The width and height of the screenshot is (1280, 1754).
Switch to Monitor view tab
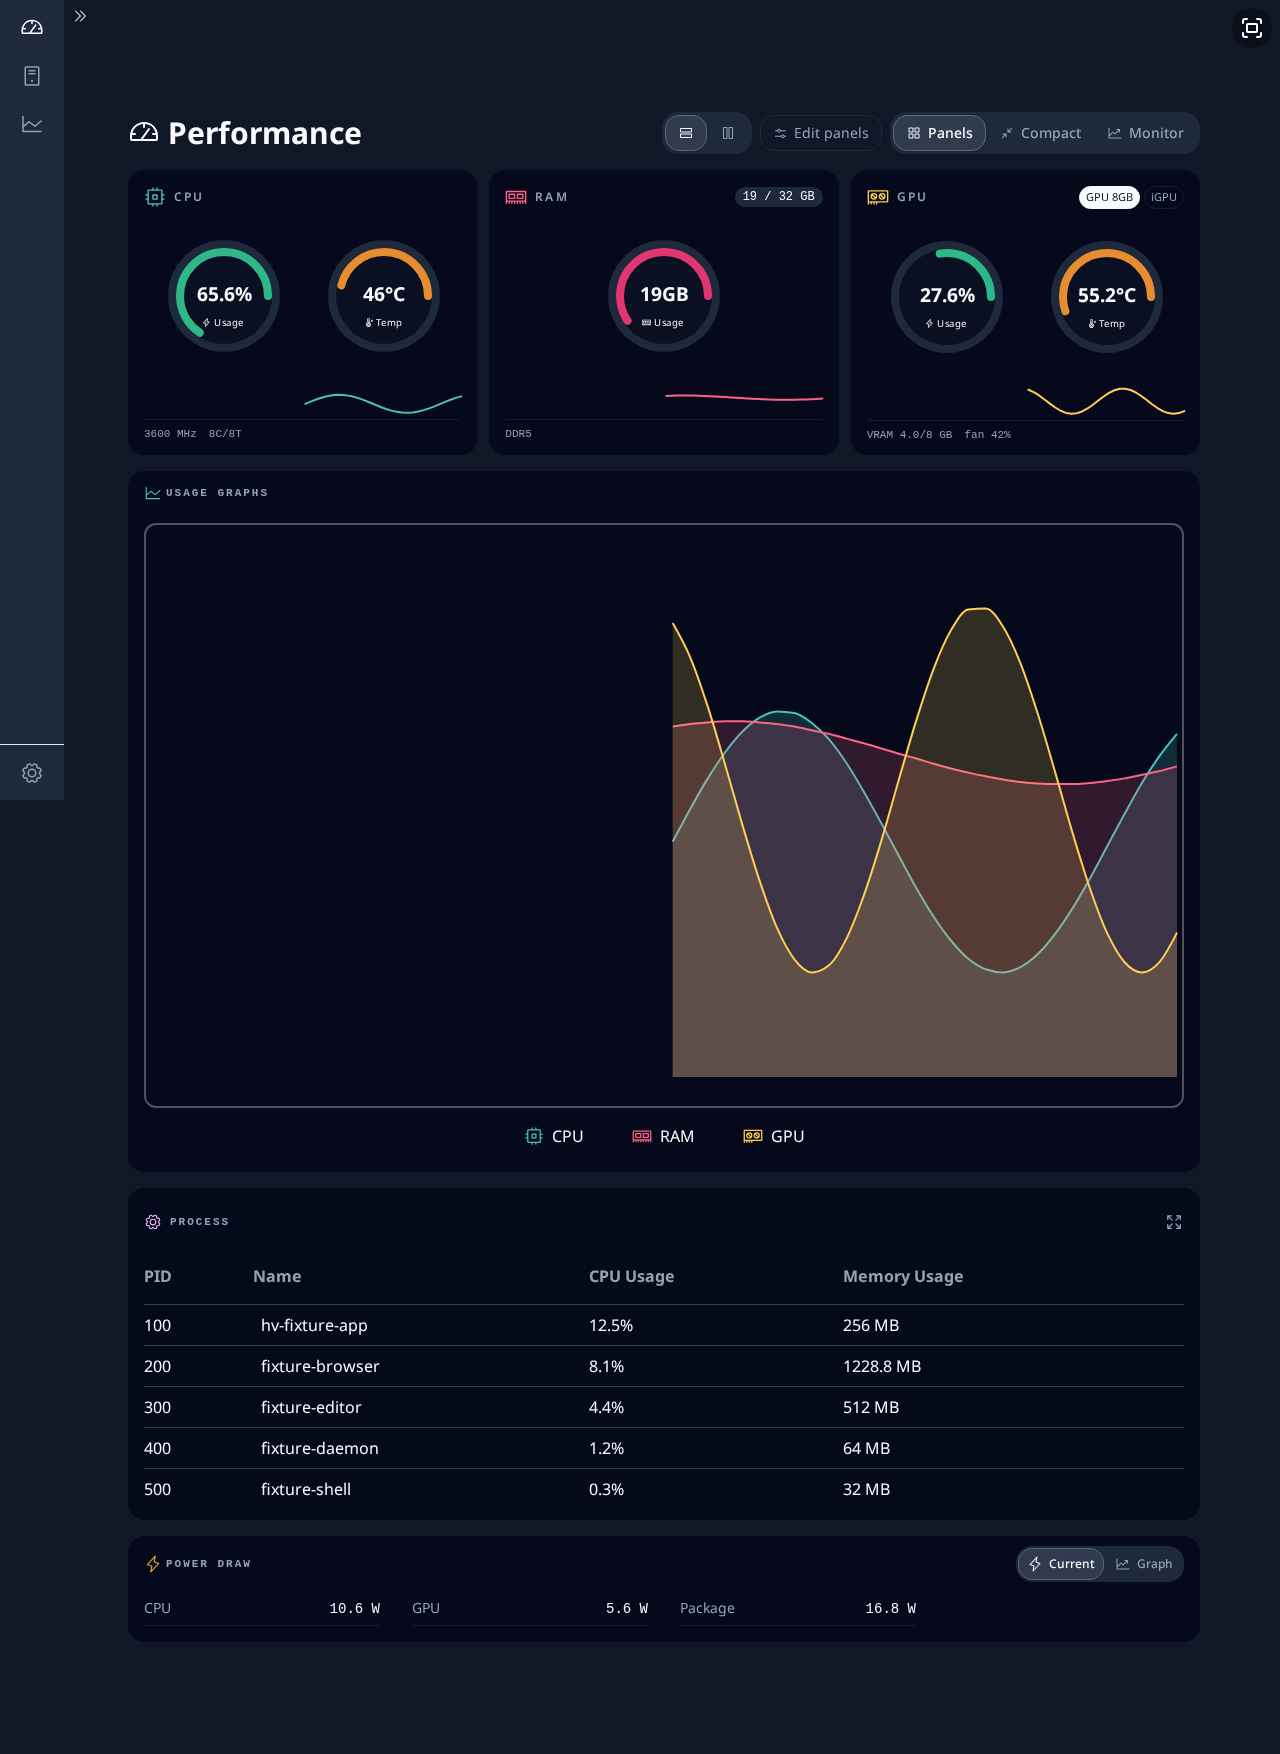[1145, 133]
